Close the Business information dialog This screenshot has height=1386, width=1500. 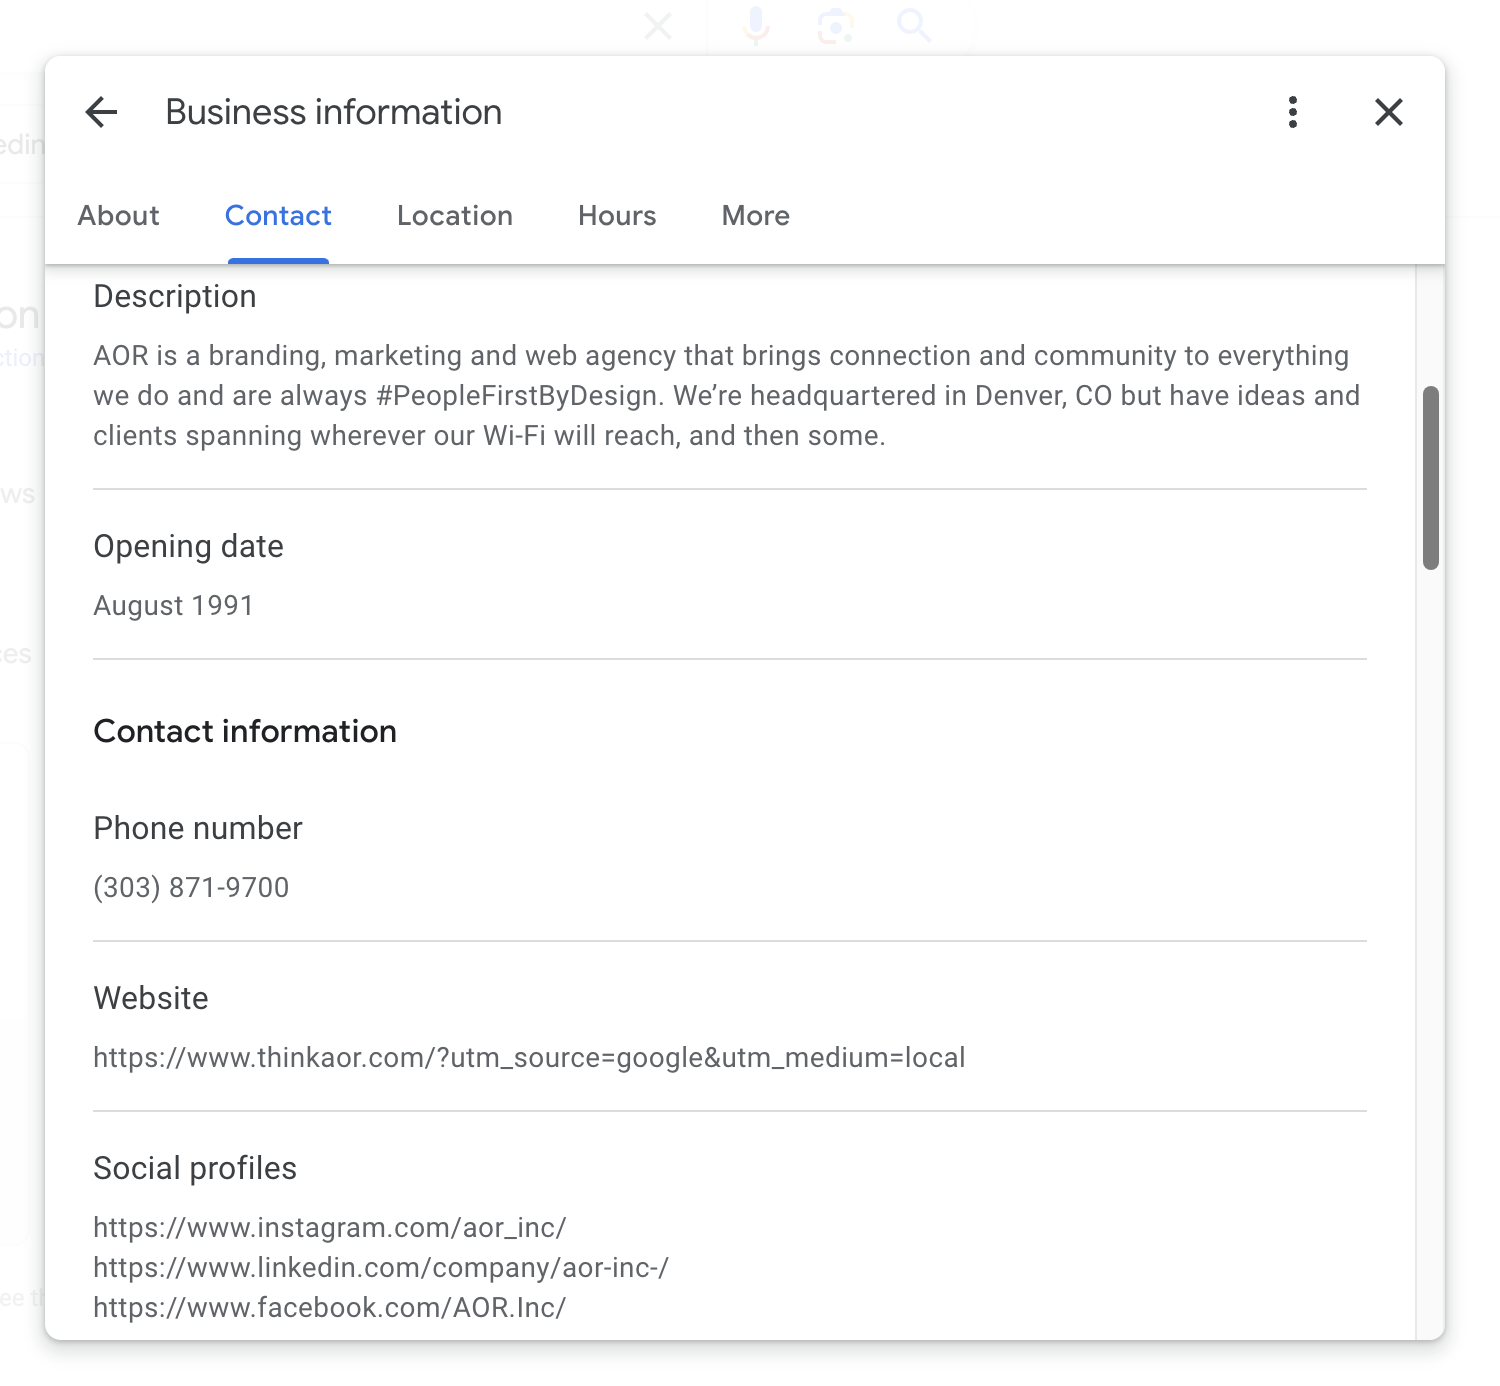[x=1389, y=112]
